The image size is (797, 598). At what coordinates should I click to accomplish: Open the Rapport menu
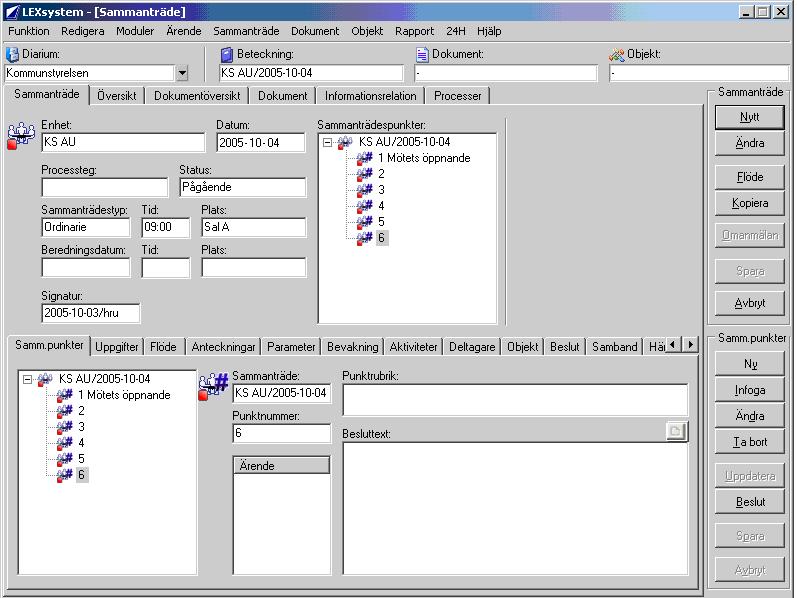pos(415,31)
